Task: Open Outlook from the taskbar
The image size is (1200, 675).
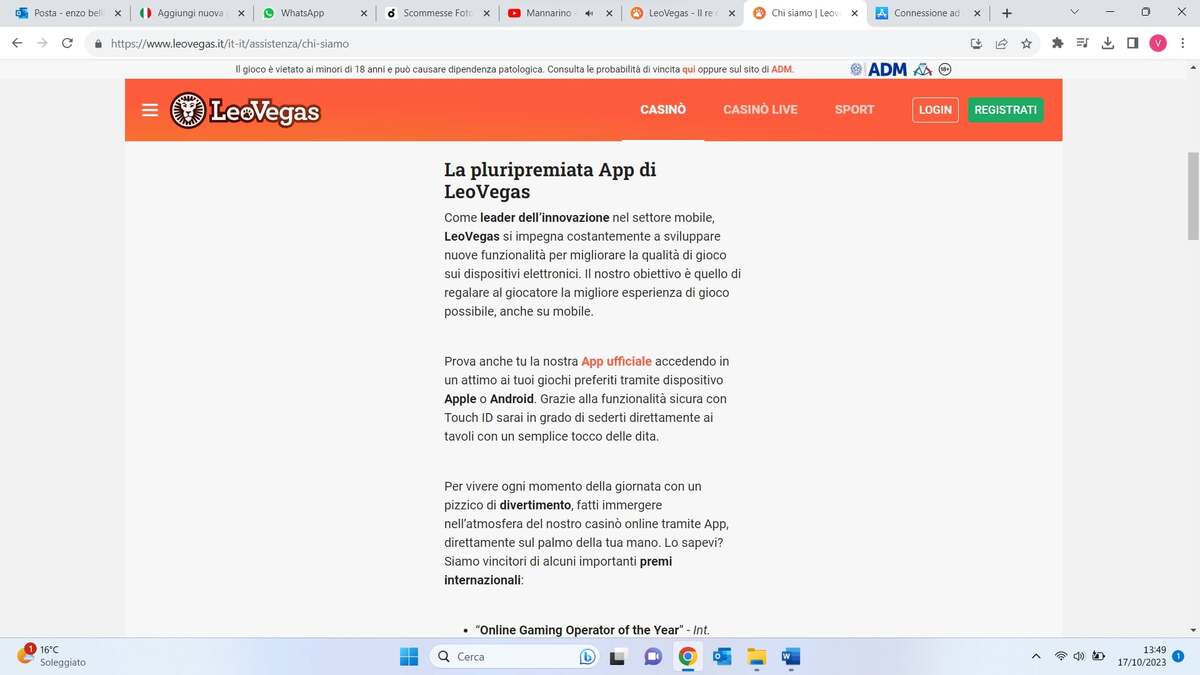Action: point(722,657)
